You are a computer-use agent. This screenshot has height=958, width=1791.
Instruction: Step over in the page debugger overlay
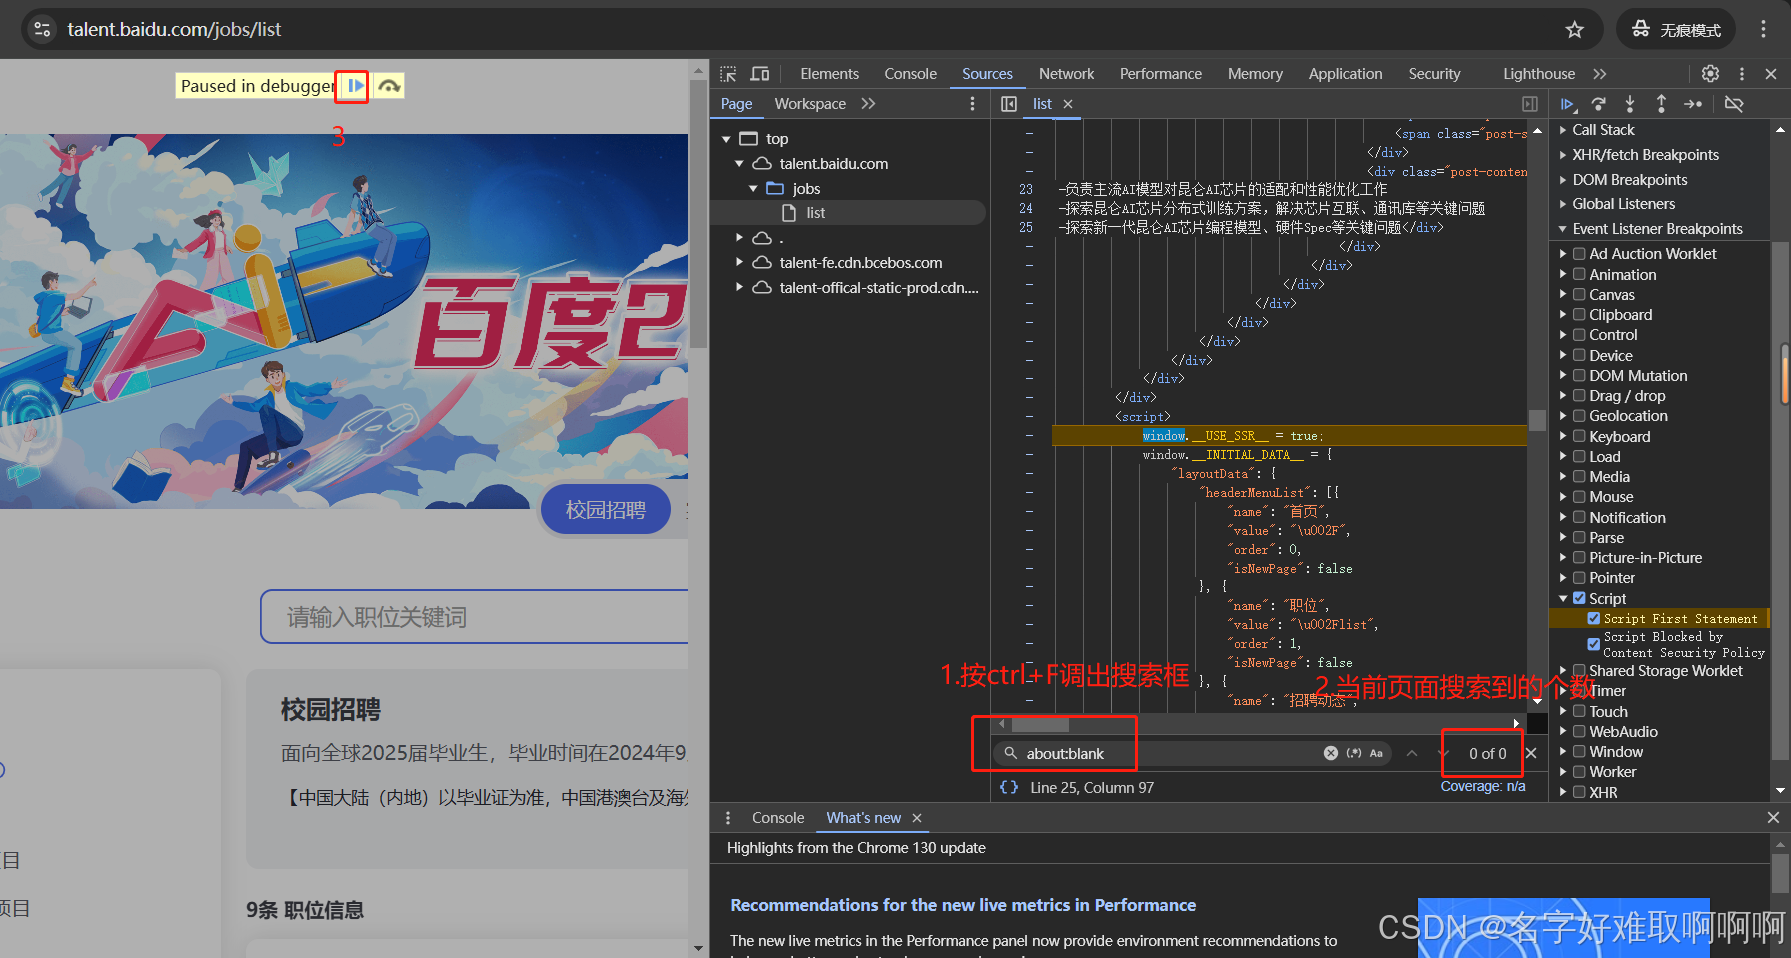pyautogui.click(x=389, y=86)
